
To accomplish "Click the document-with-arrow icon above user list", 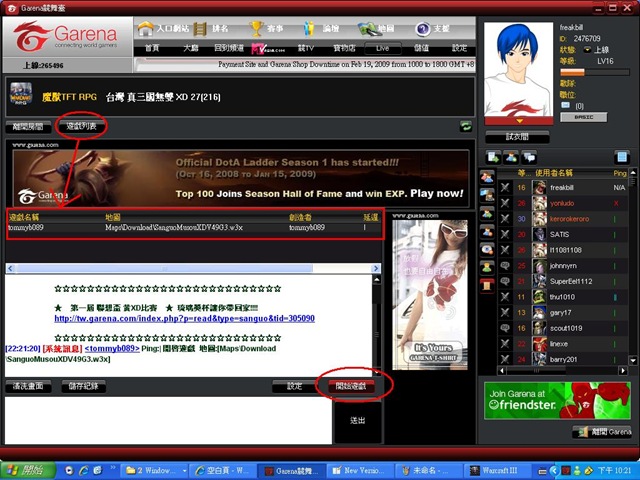I will coord(494,157).
